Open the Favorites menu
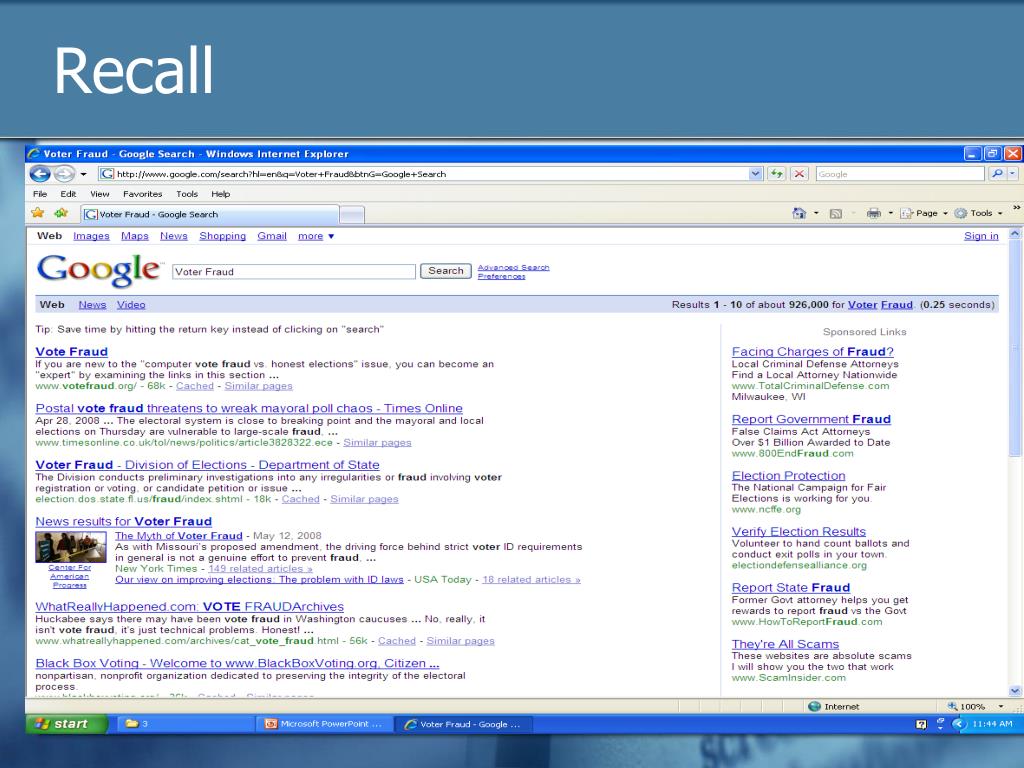The width and height of the screenshot is (1024, 768). click(142, 194)
